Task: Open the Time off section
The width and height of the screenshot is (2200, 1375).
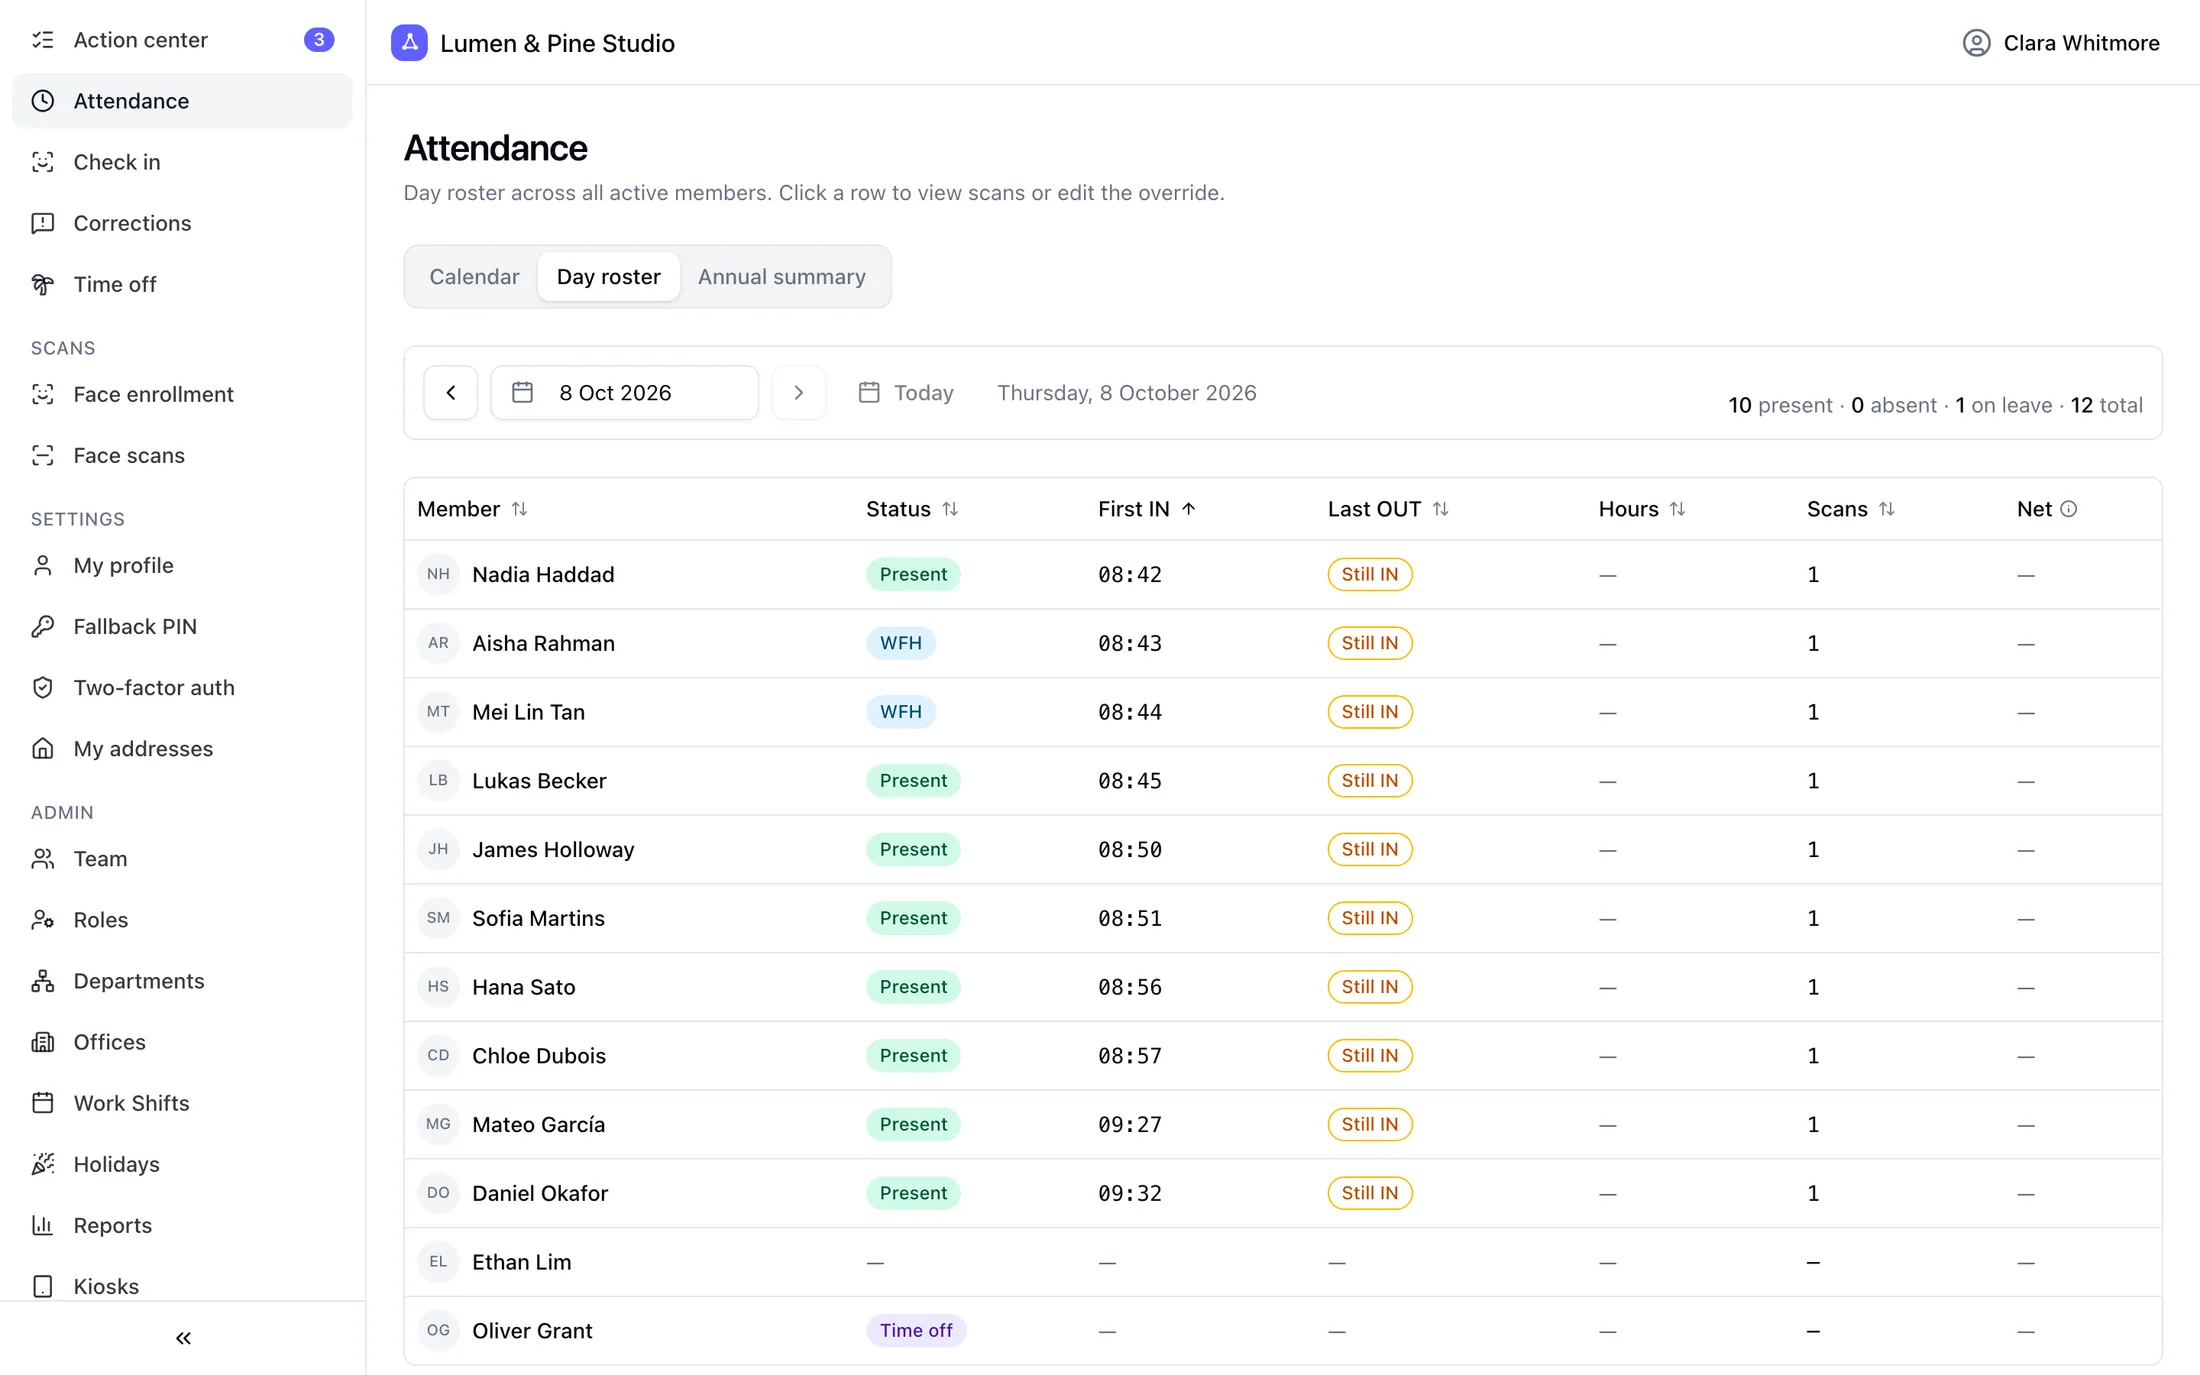Action: pos(182,284)
